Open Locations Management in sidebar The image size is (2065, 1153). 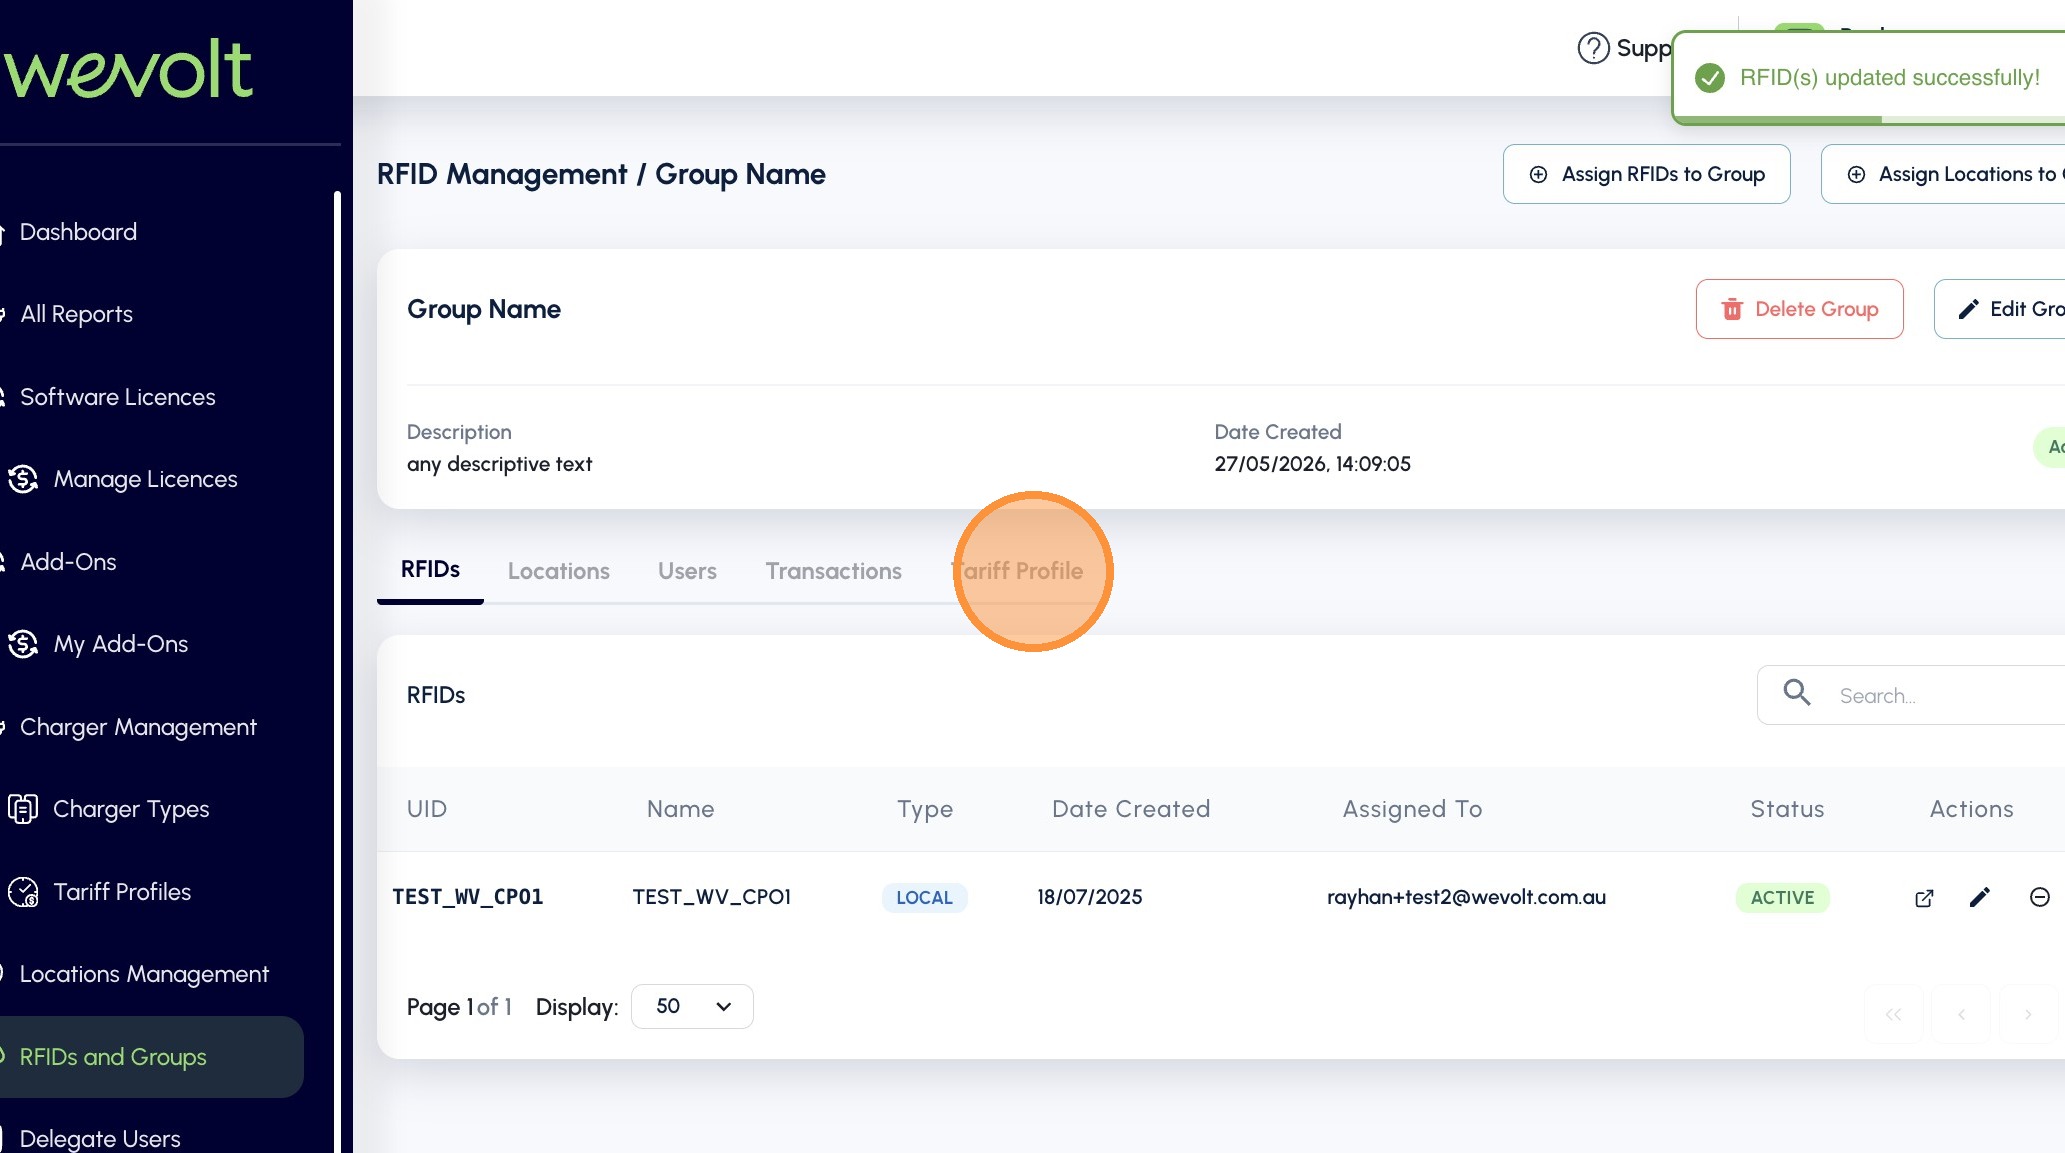click(144, 974)
